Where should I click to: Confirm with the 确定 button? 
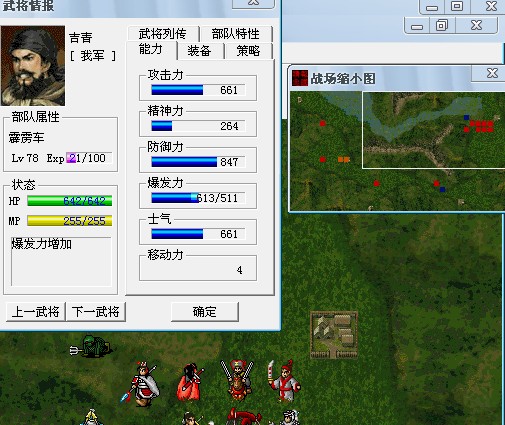pyautogui.click(x=205, y=312)
